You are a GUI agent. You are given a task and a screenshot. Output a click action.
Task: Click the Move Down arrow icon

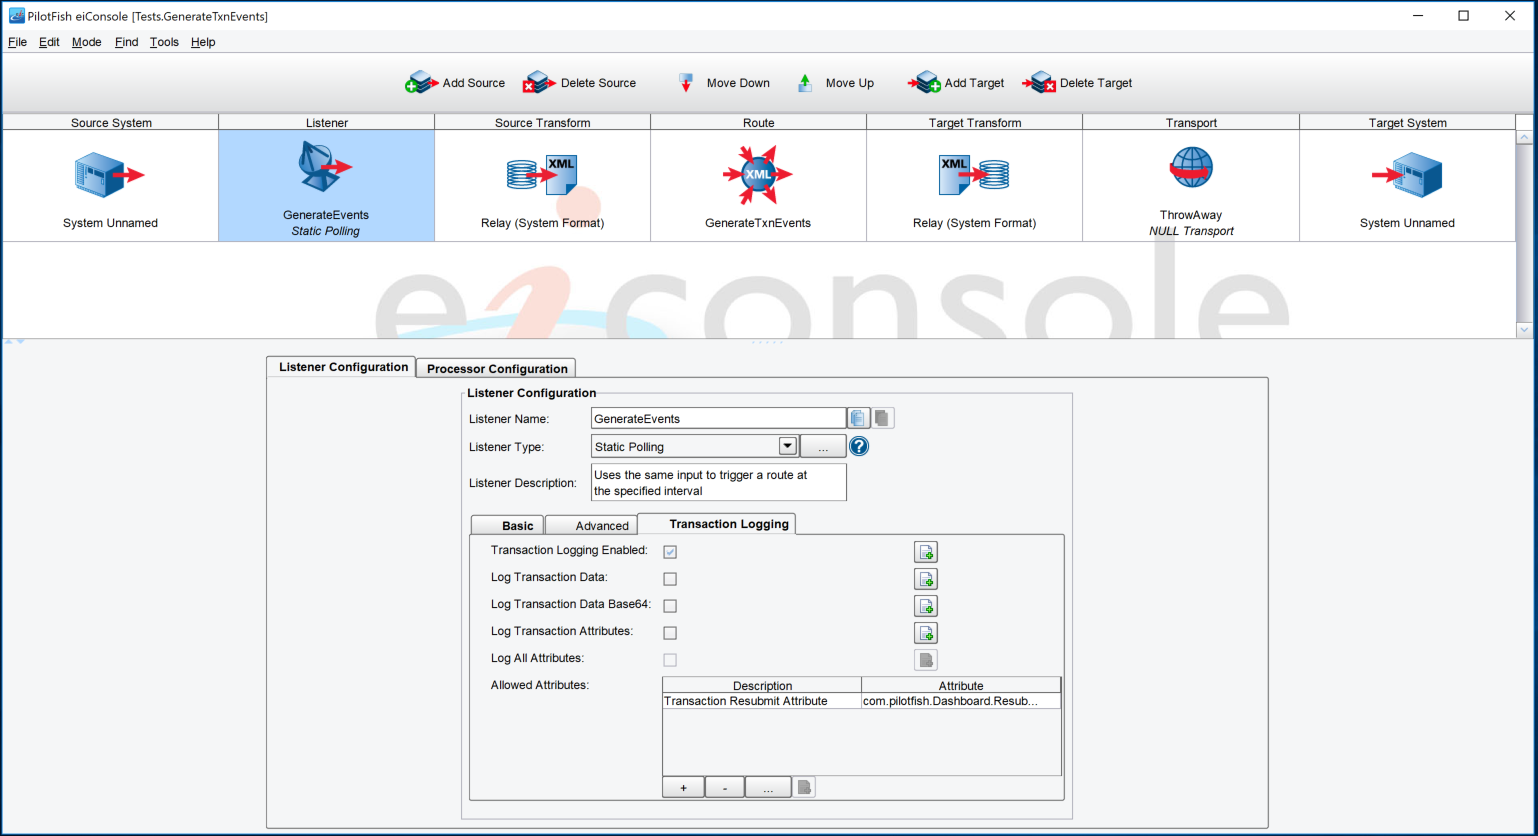[686, 83]
